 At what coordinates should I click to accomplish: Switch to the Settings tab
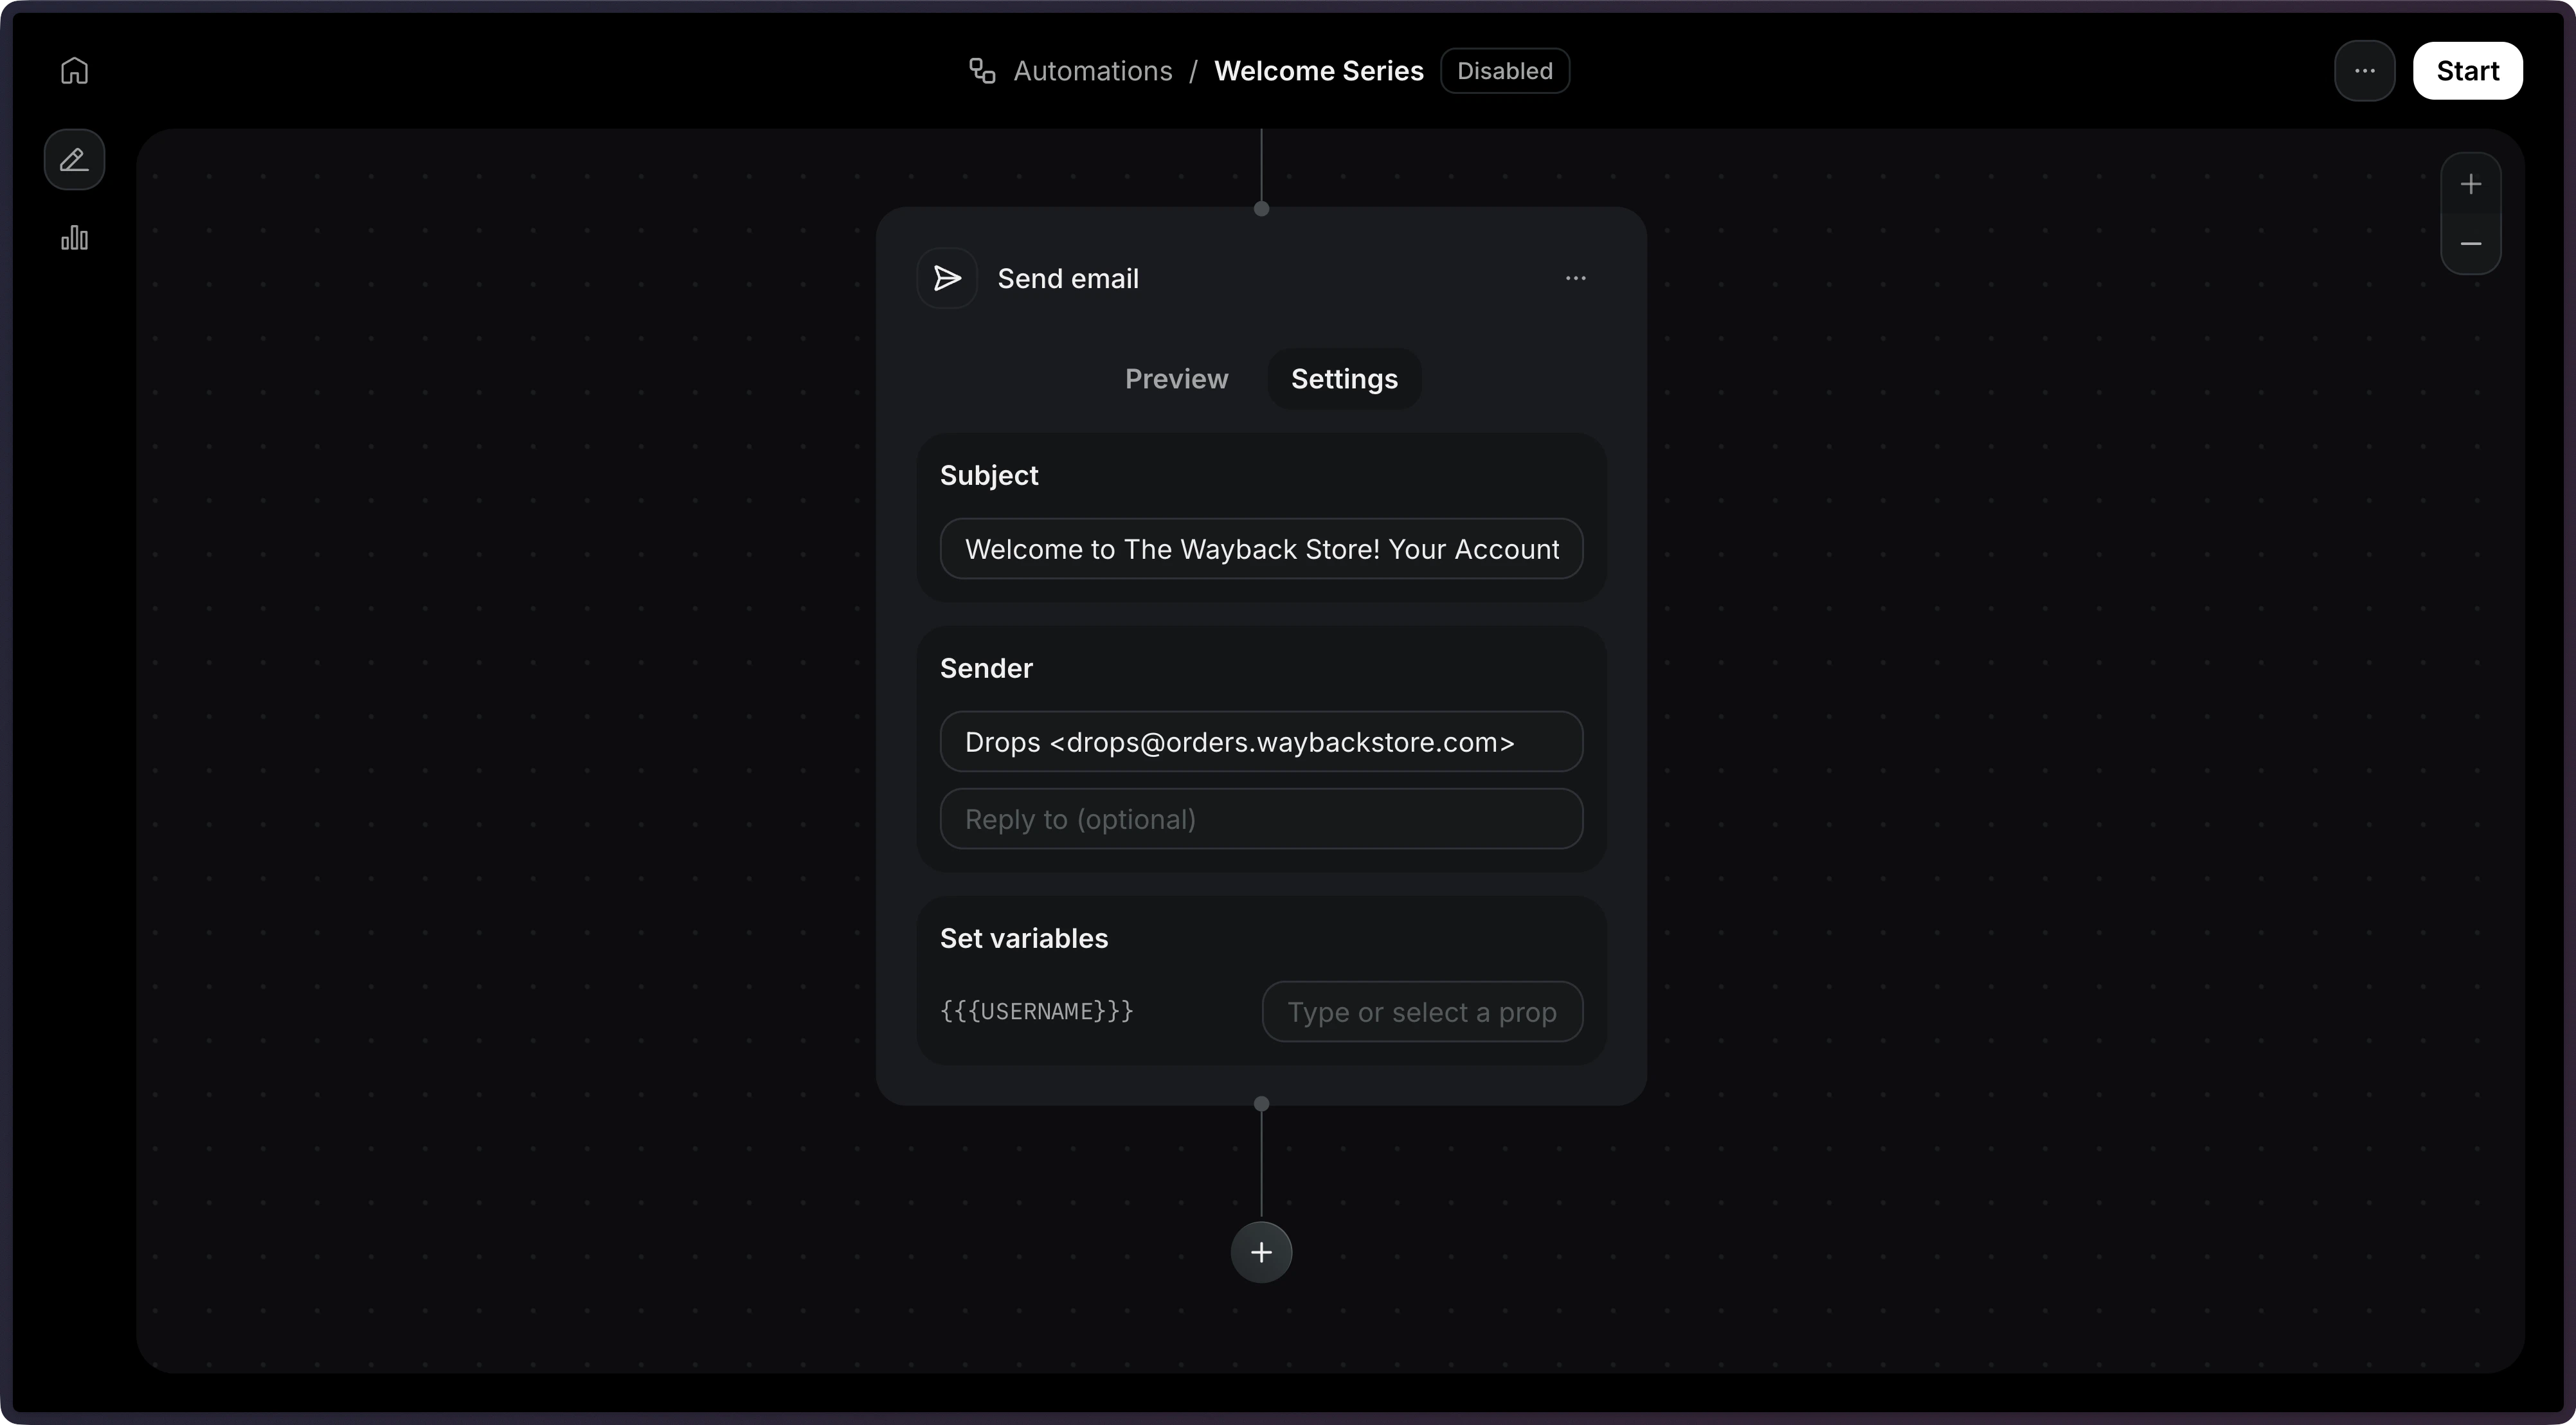1343,379
